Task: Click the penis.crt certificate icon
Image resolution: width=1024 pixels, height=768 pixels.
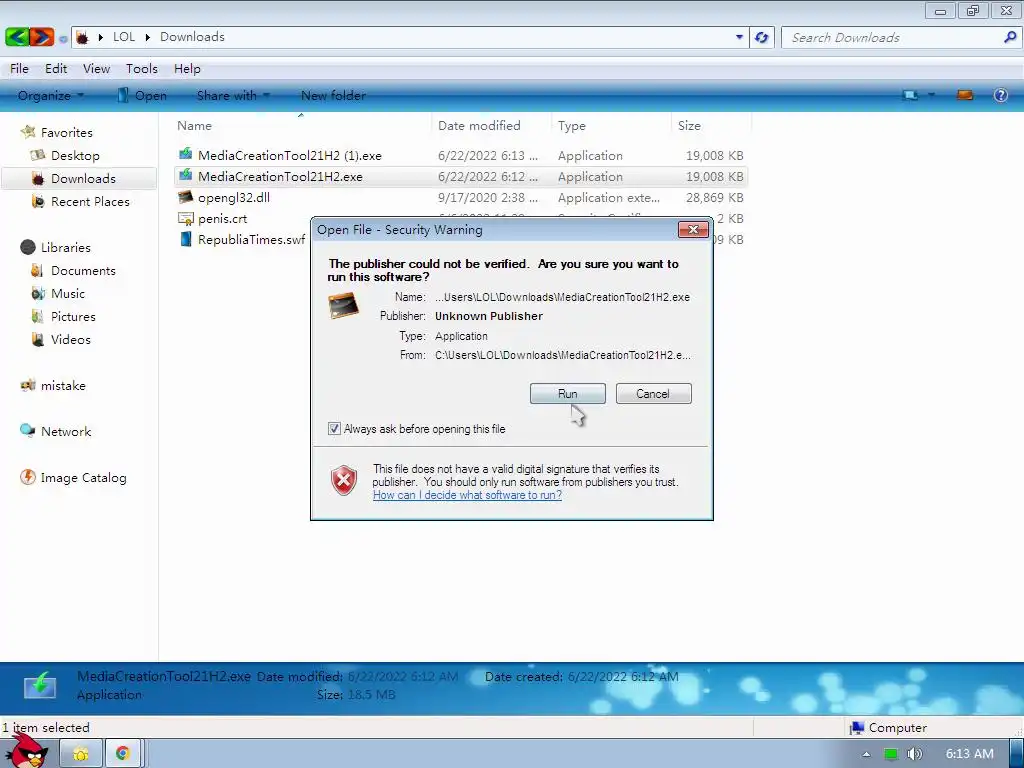Action: click(185, 219)
